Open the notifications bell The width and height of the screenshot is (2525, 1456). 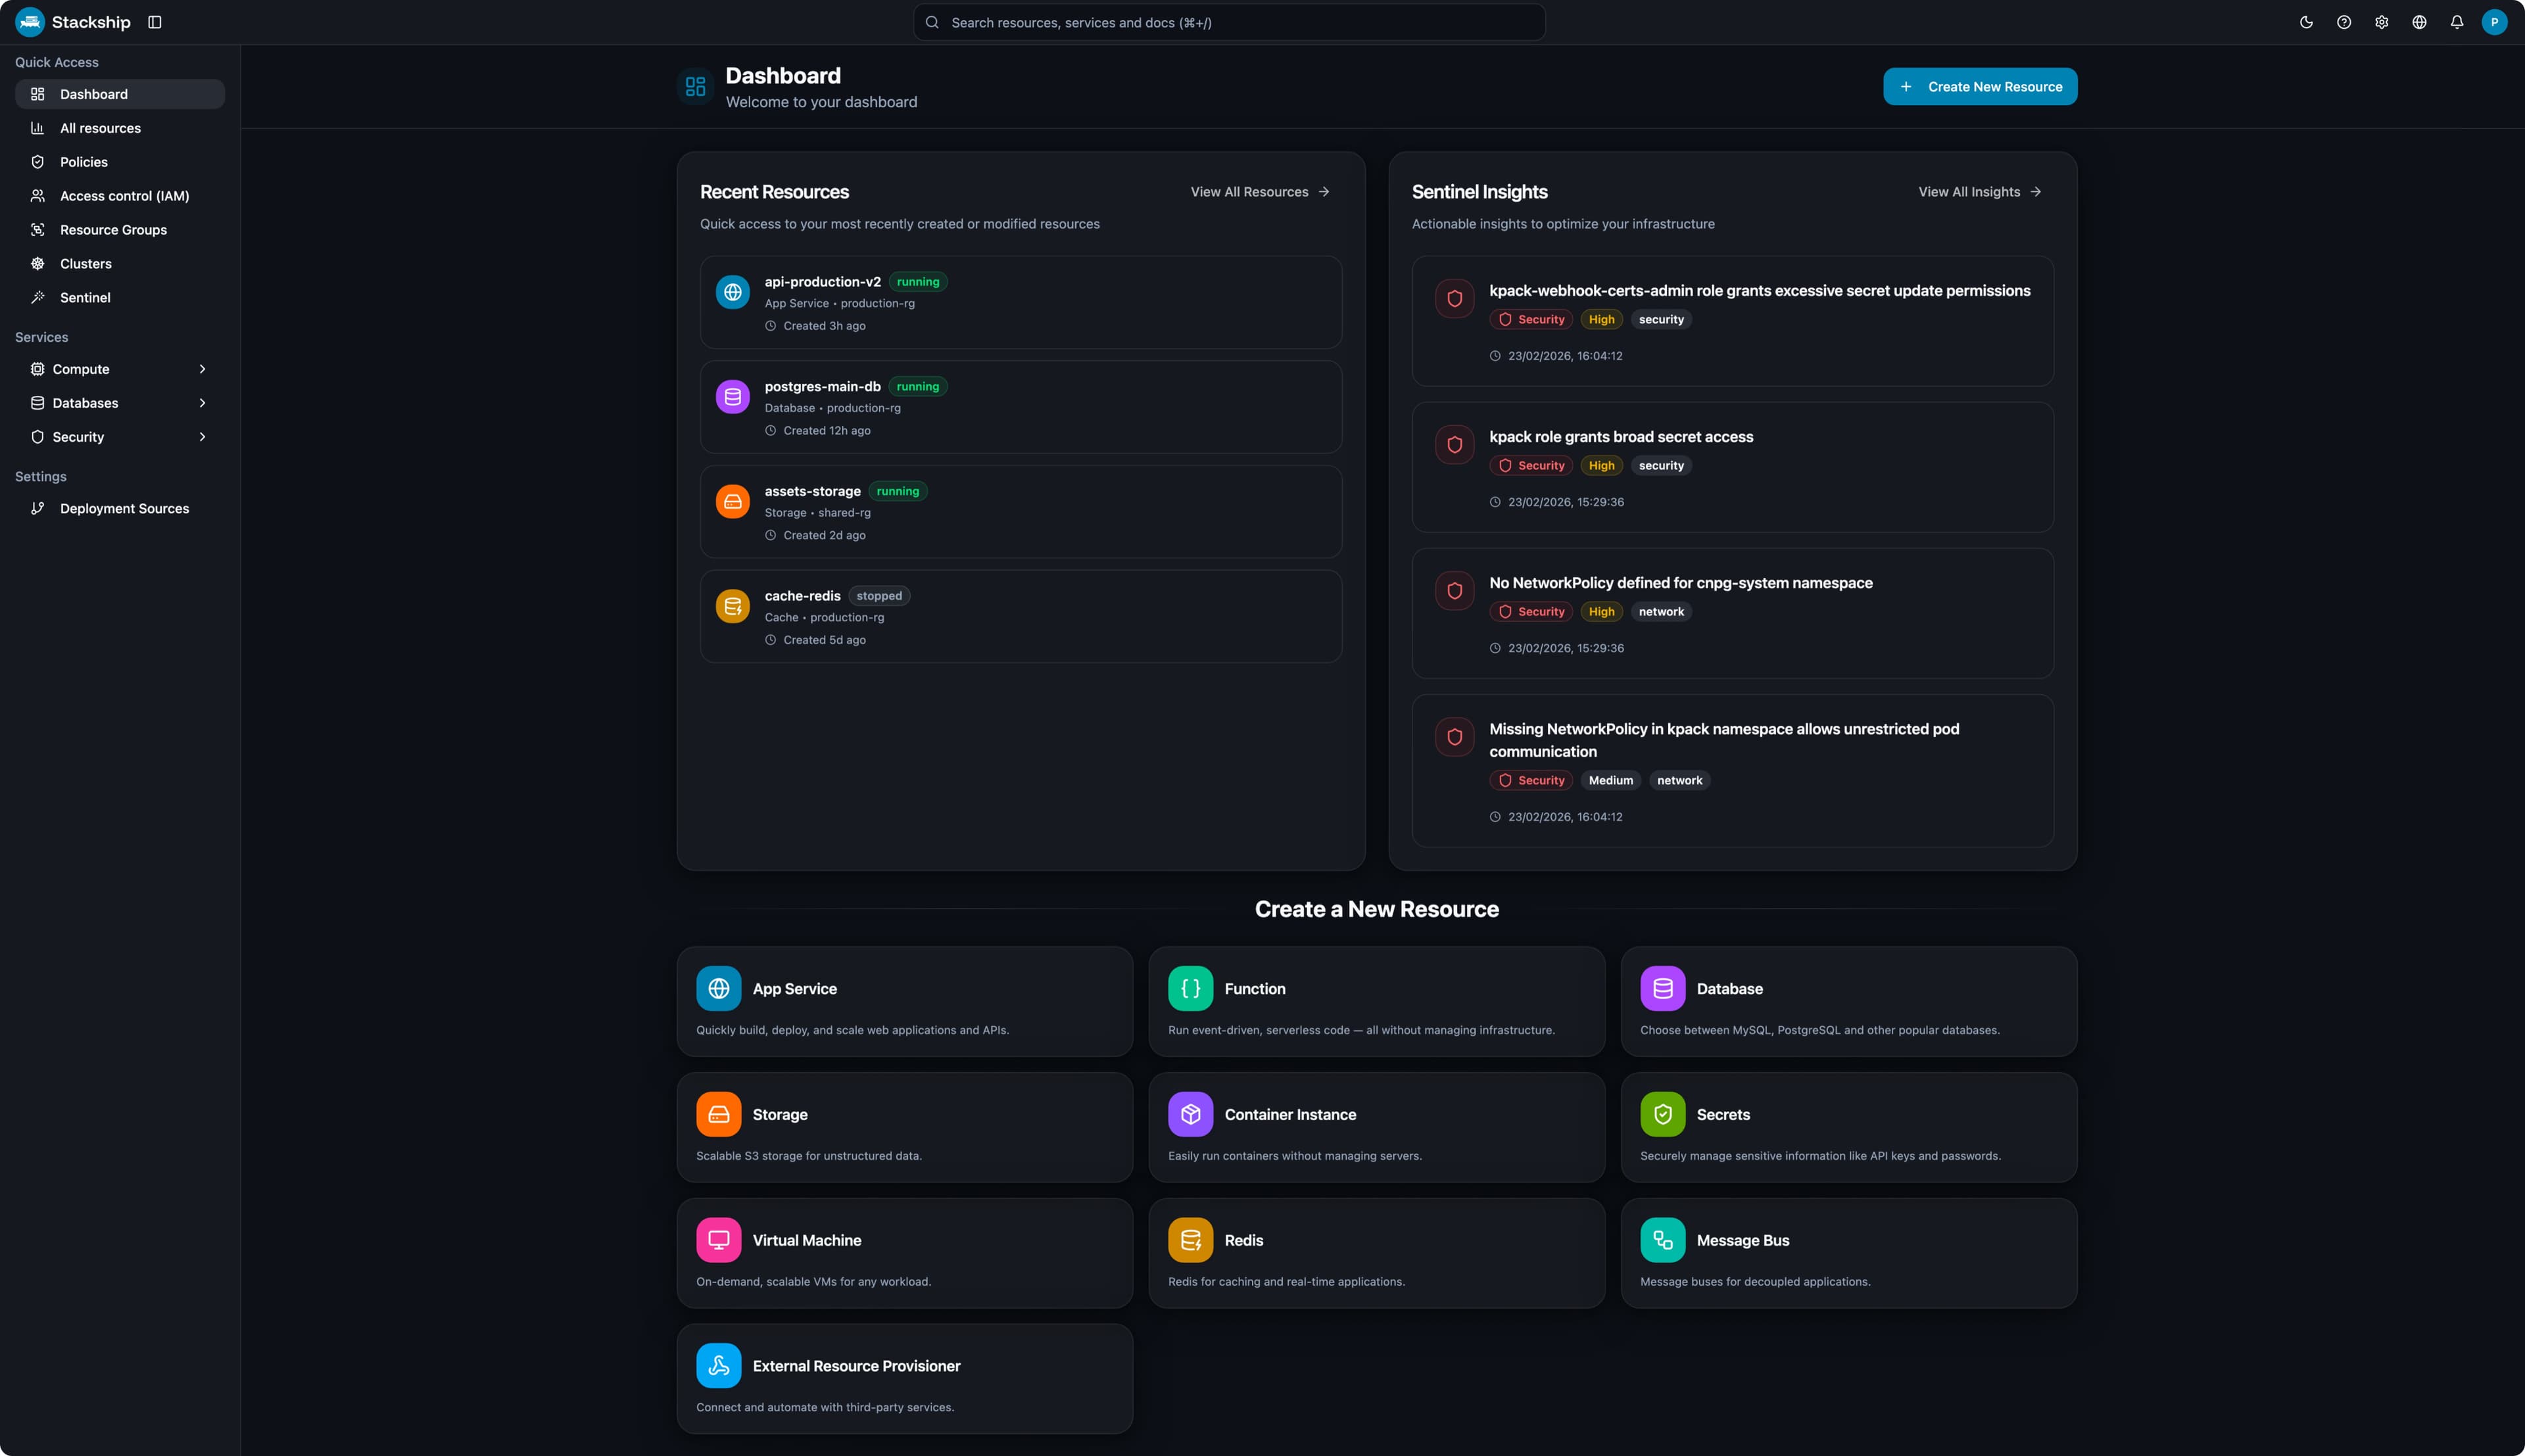pyautogui.click(x=2457, y=21)
